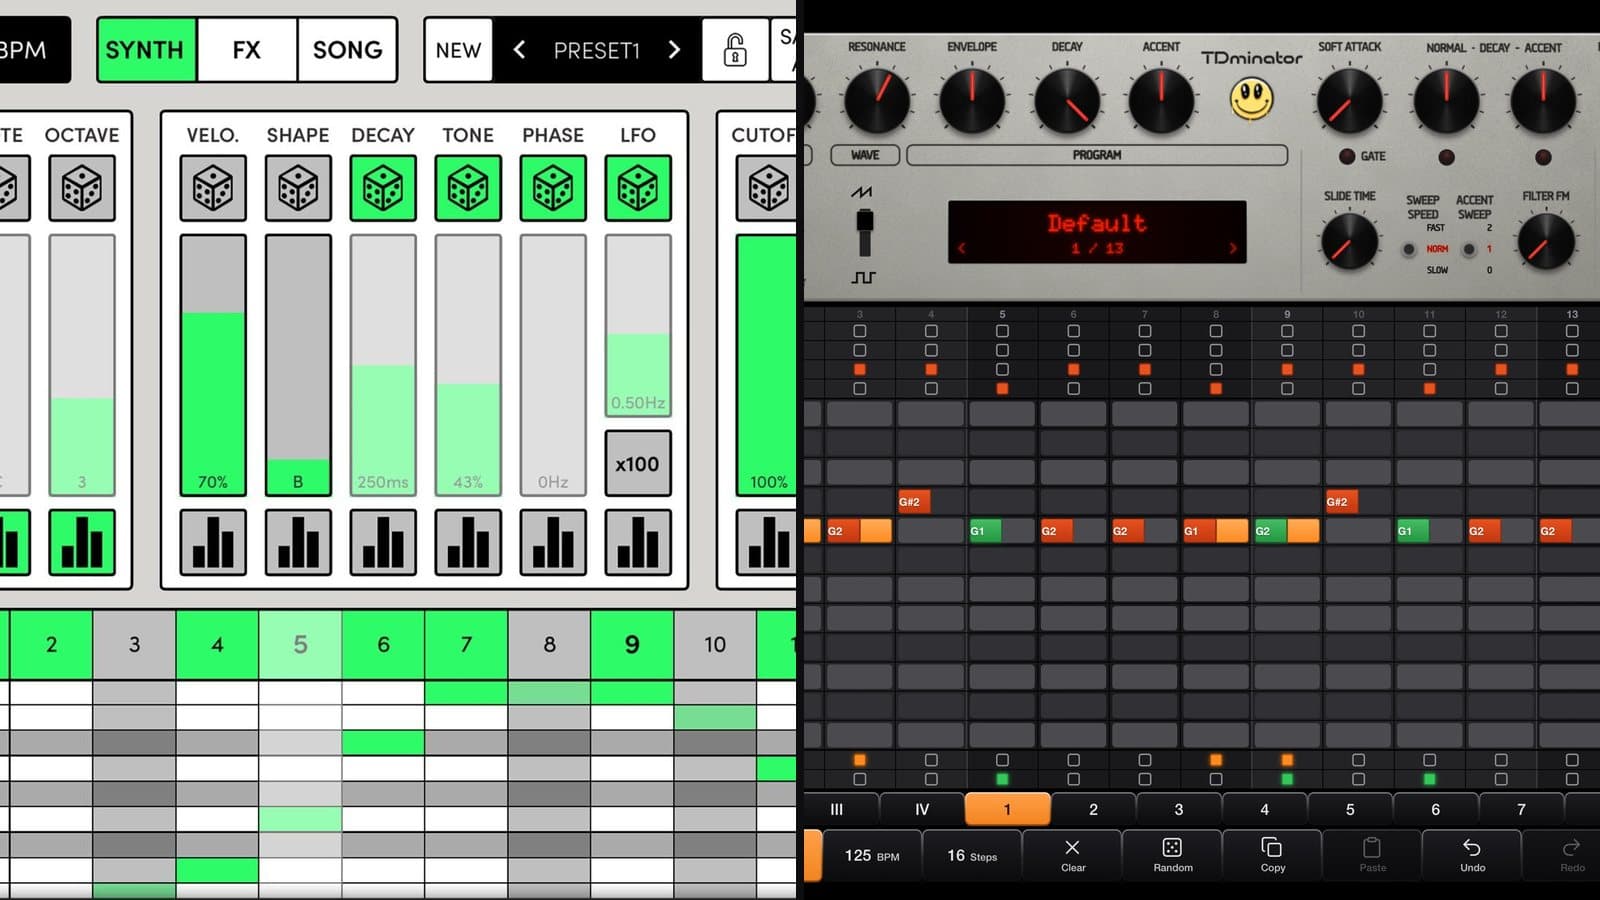The height and width of the screenshot is (900, 1600).
Task: Click the 16 Steps button
Action: pos(972,855)
